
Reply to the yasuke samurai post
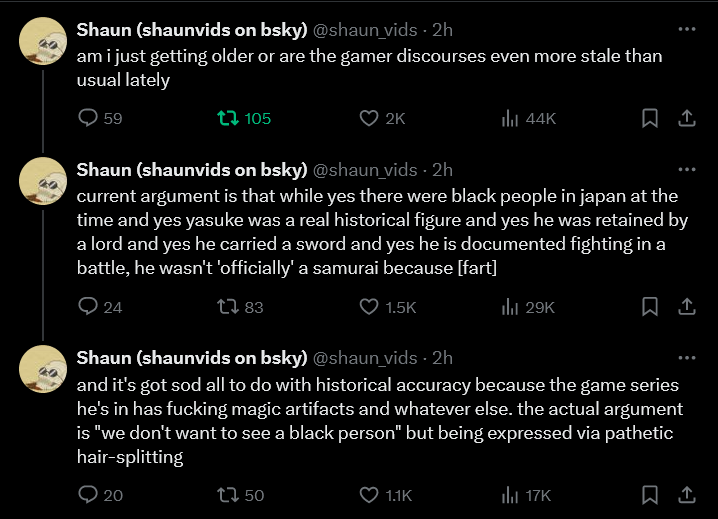(x=87, y=307)
